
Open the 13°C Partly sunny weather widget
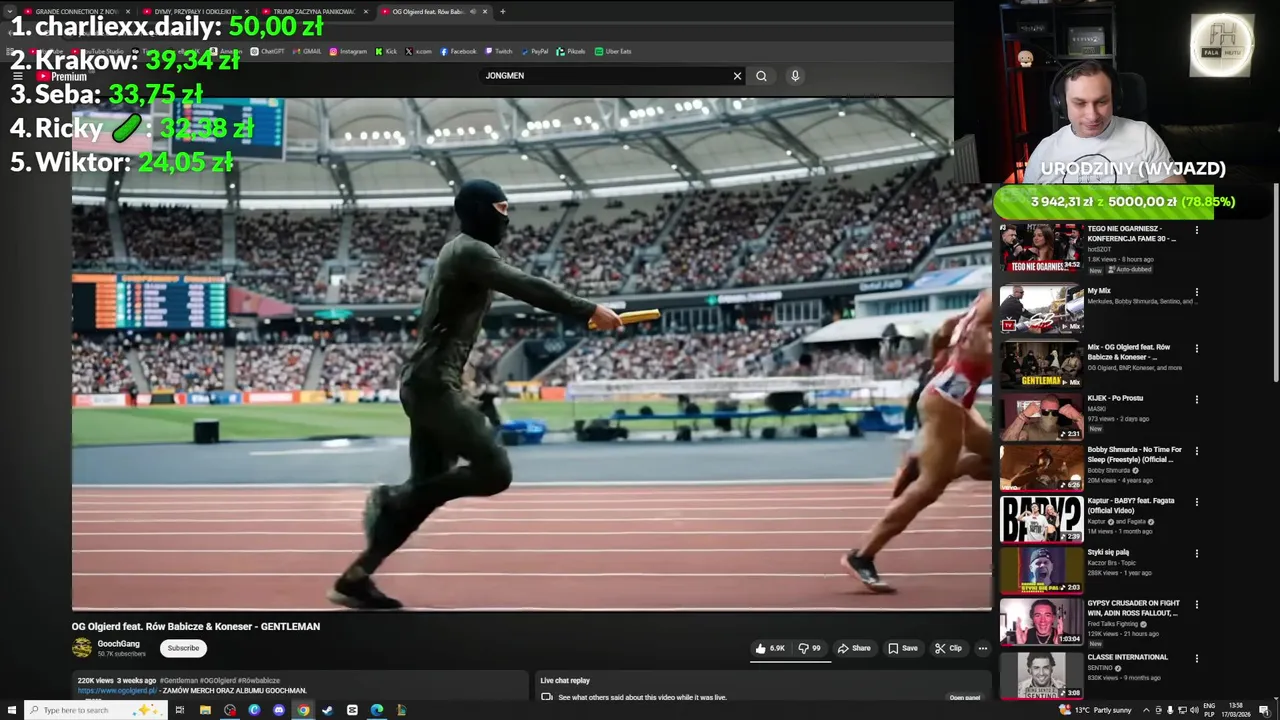pyautogui.click(x=1095, y=710)
